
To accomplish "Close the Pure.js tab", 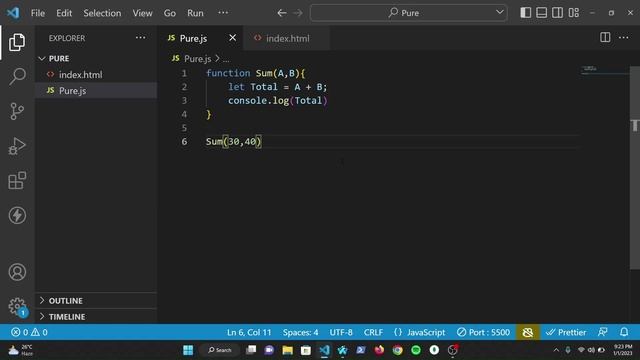I will (232, 38).
